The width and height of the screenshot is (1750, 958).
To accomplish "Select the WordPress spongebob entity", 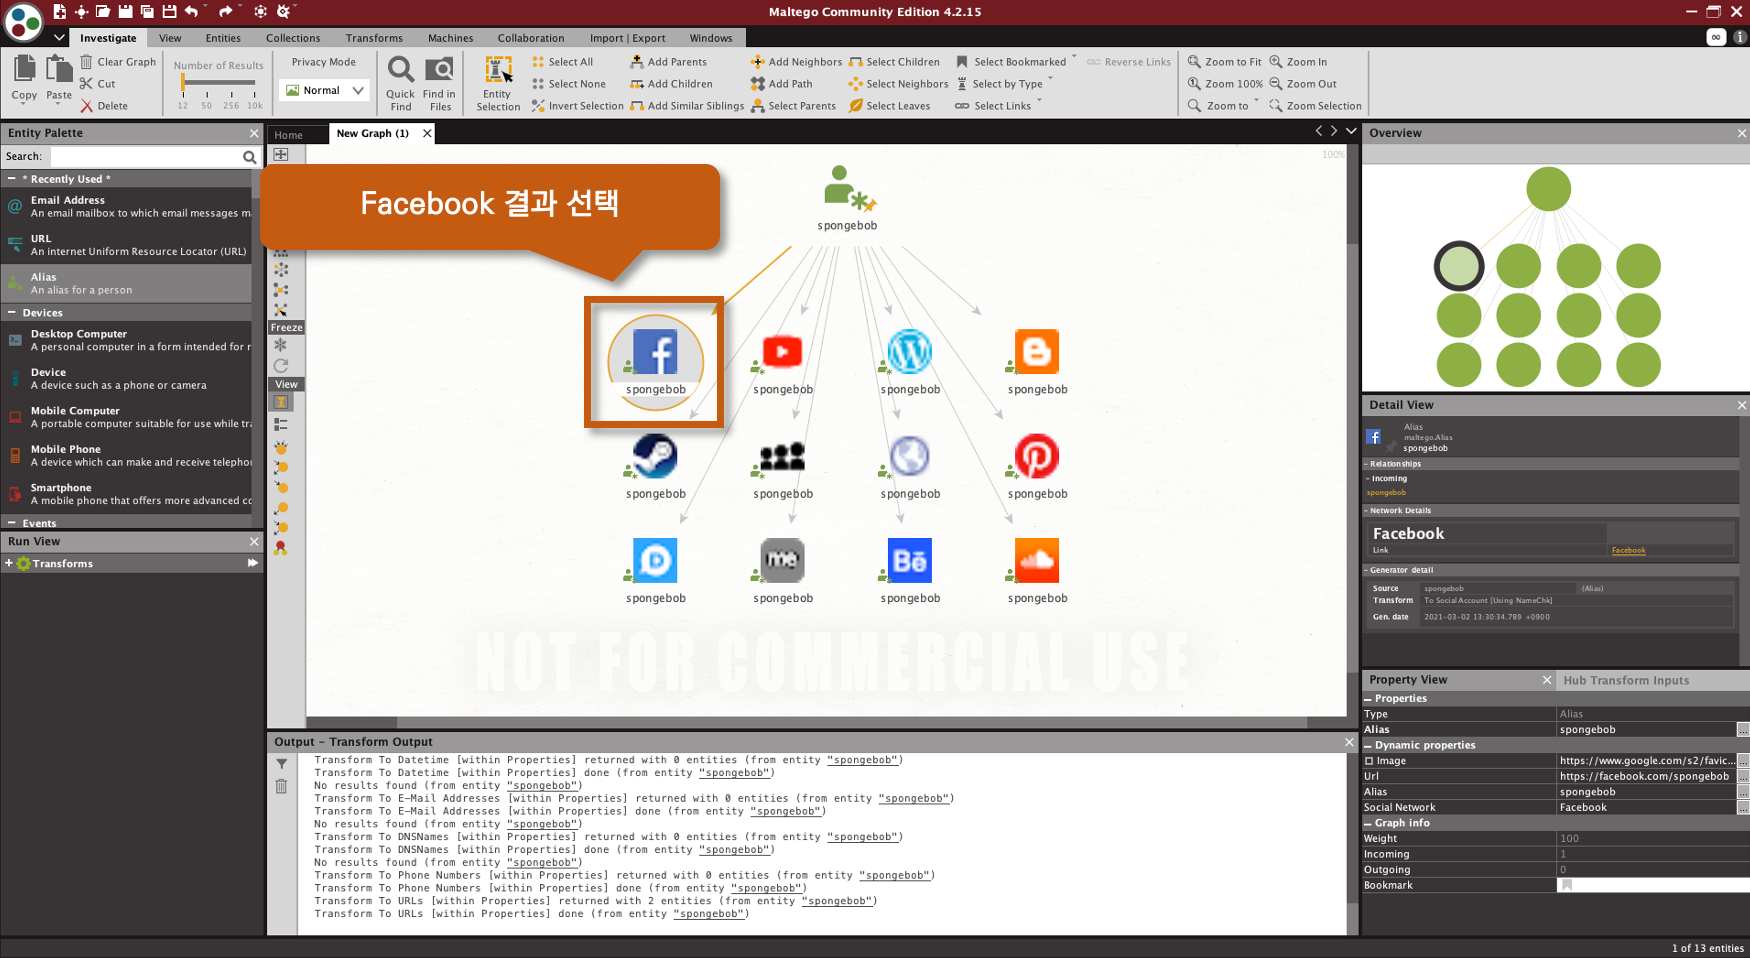I will click(x=910, y=363).
